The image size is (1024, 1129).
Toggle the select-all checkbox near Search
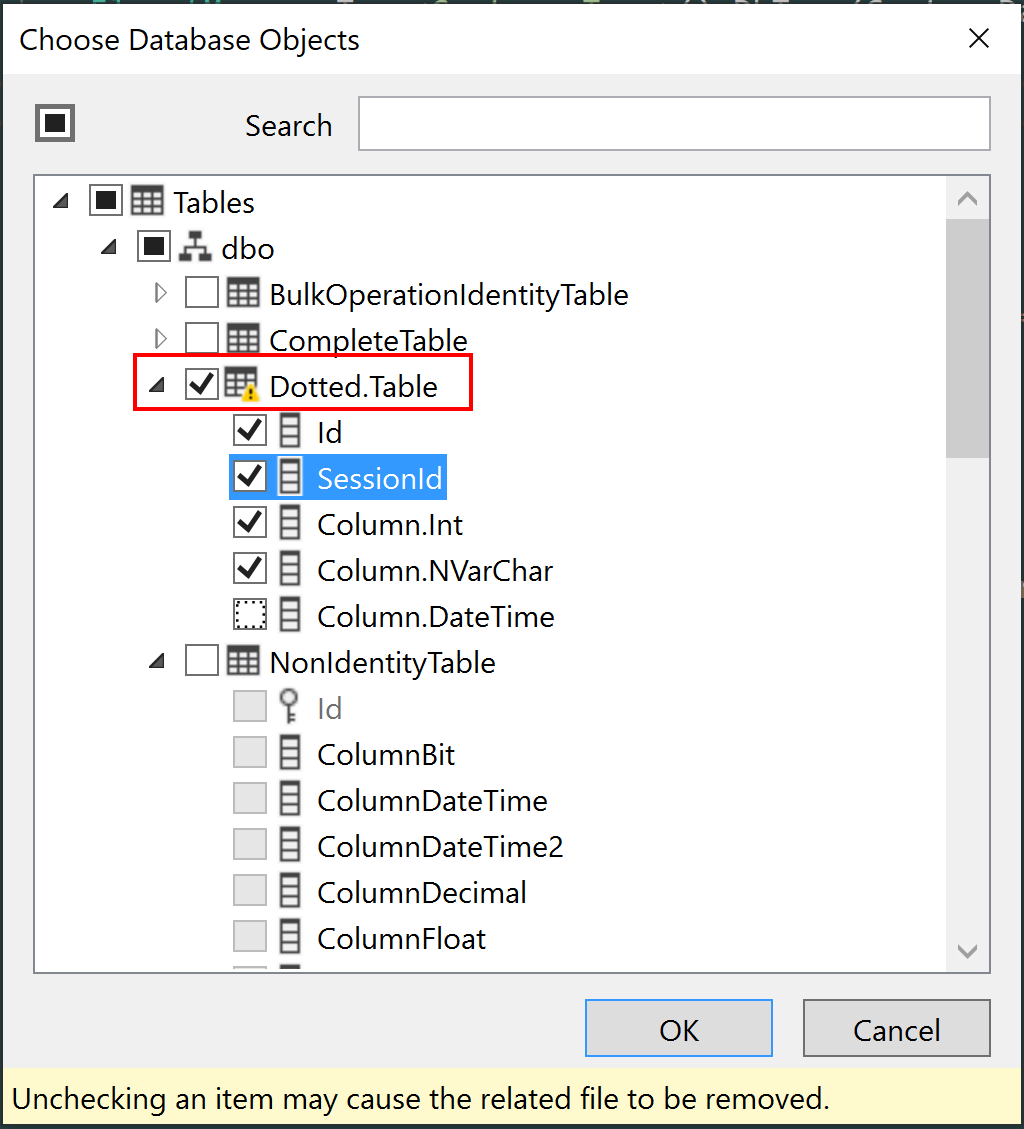(x=55, y=122)
